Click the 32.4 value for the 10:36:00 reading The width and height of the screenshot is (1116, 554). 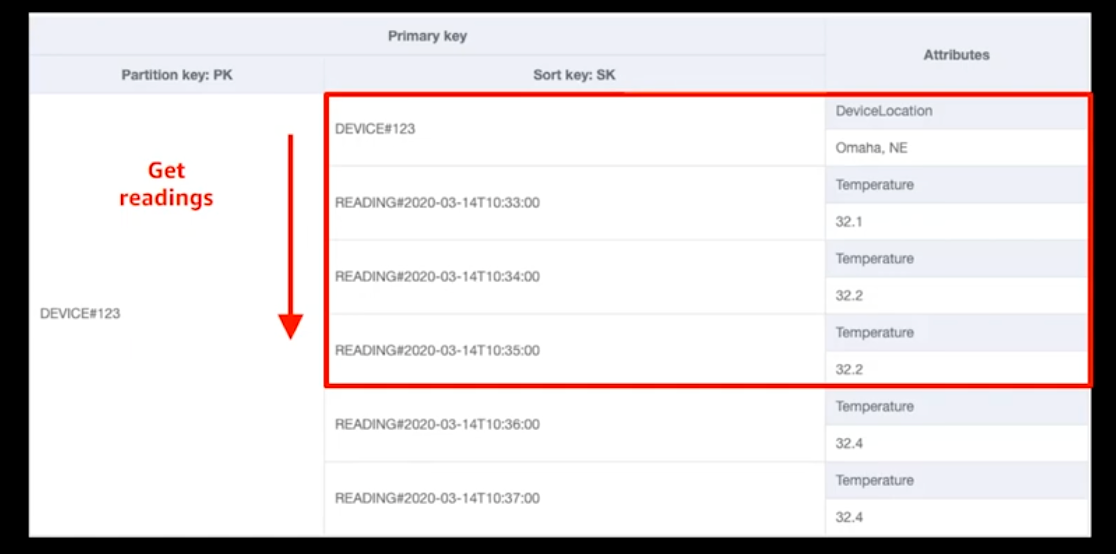pos(849,444)
